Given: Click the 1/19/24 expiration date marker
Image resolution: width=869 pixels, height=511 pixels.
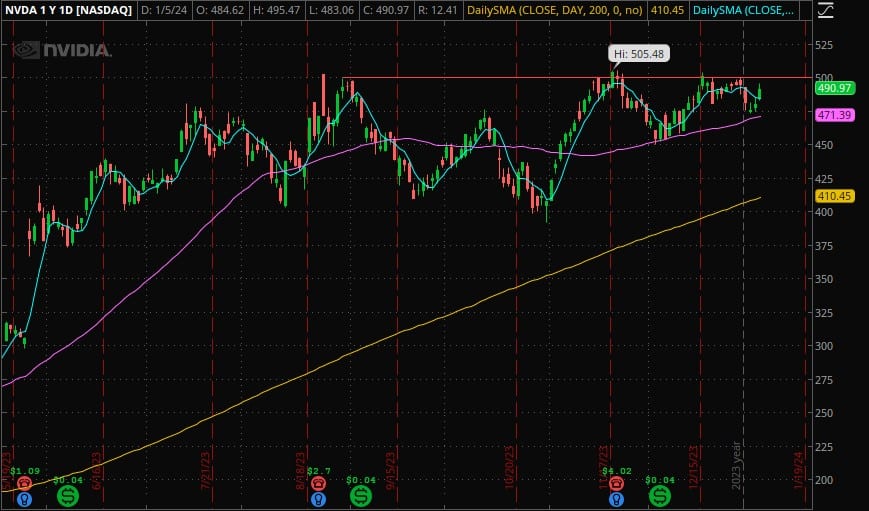Looking at the screenshot, I should (798, 470).
